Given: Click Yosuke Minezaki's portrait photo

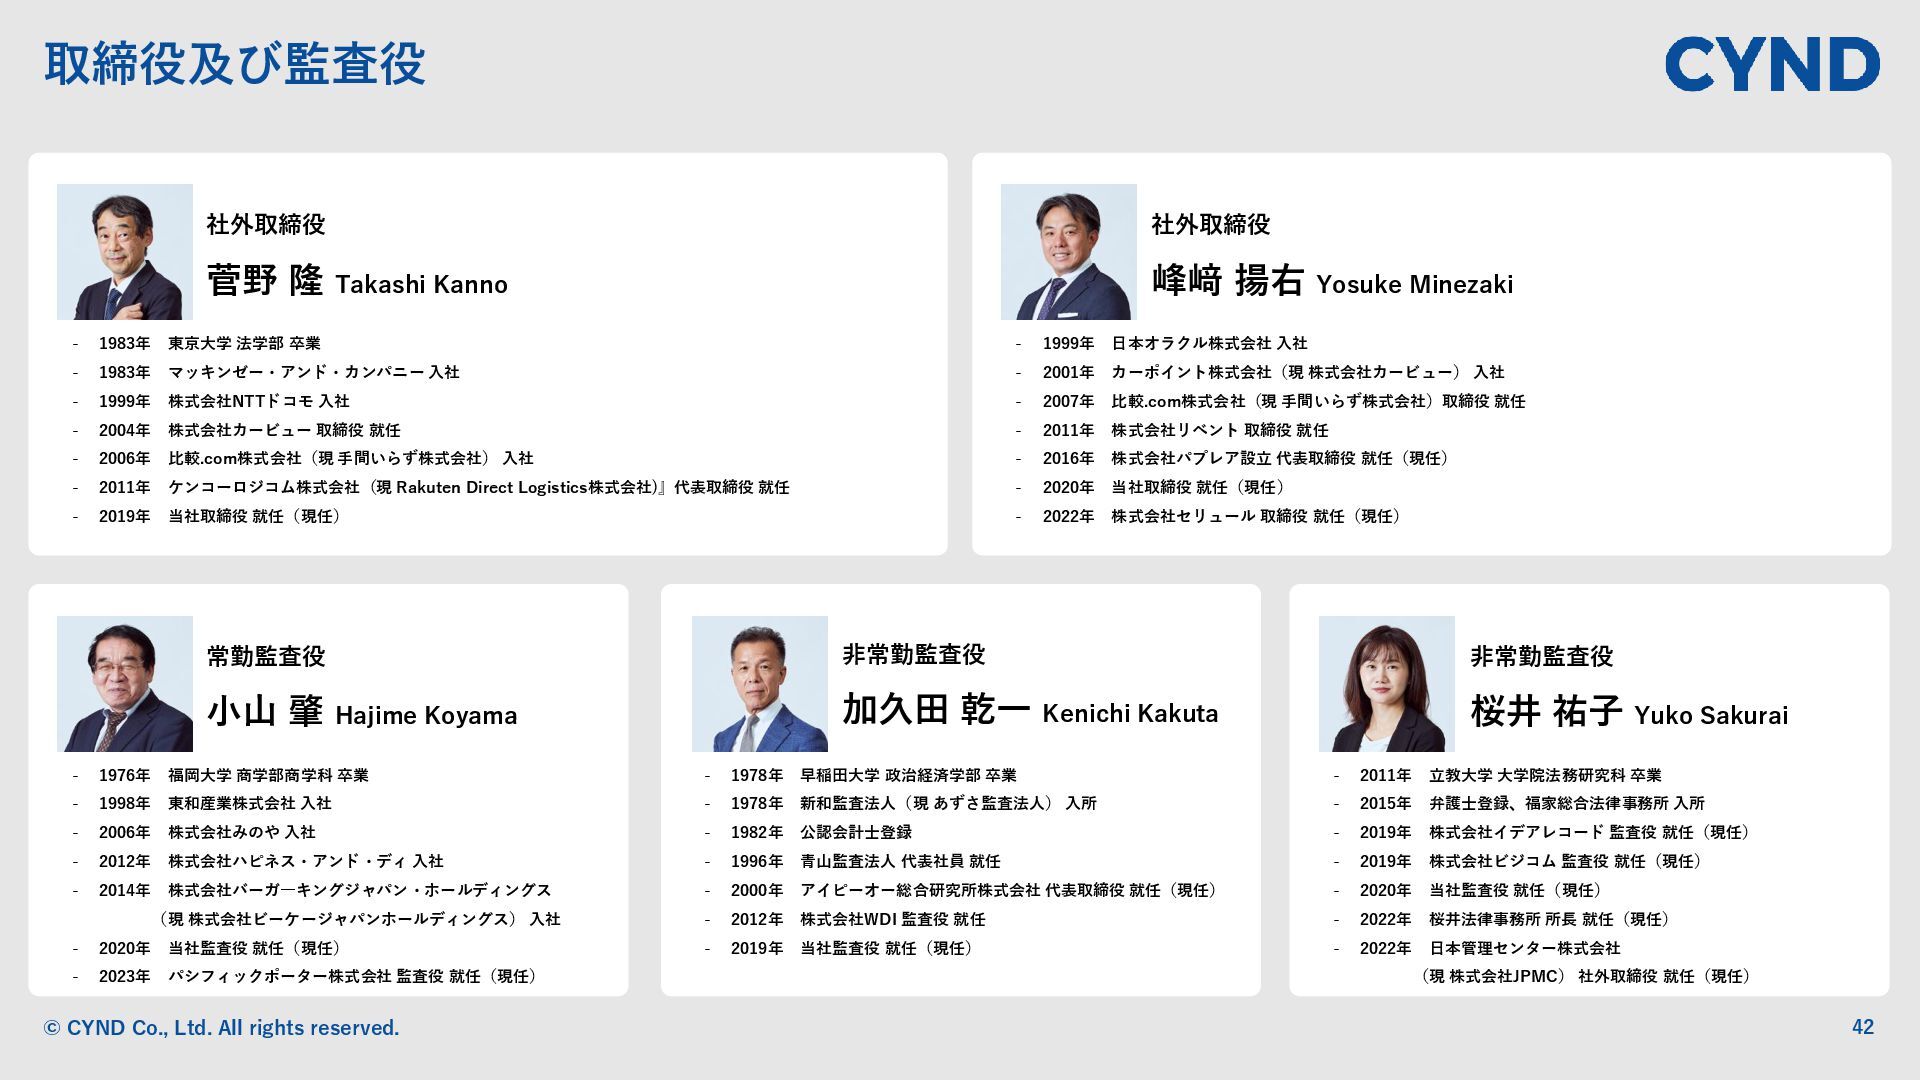Looking at the screenshot, I should [x=1069, y=252].
